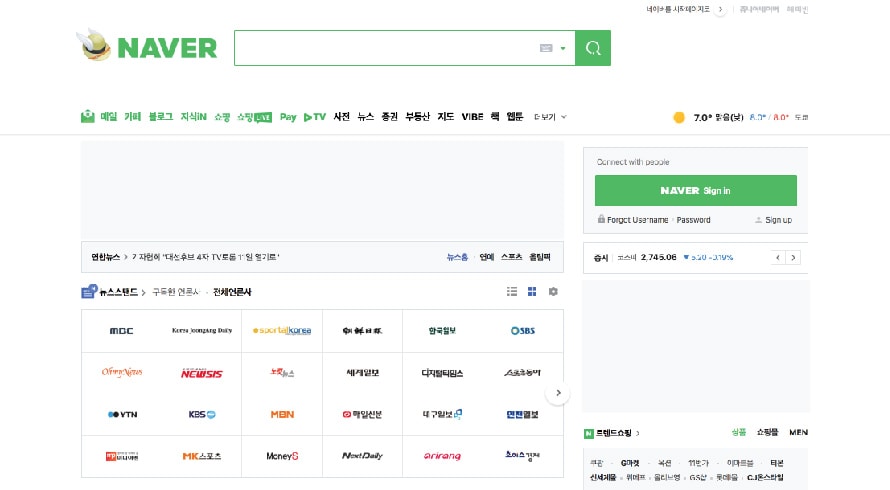Show the previous stock ticker item
Screen dimensions: 890x490
[778, 258]
